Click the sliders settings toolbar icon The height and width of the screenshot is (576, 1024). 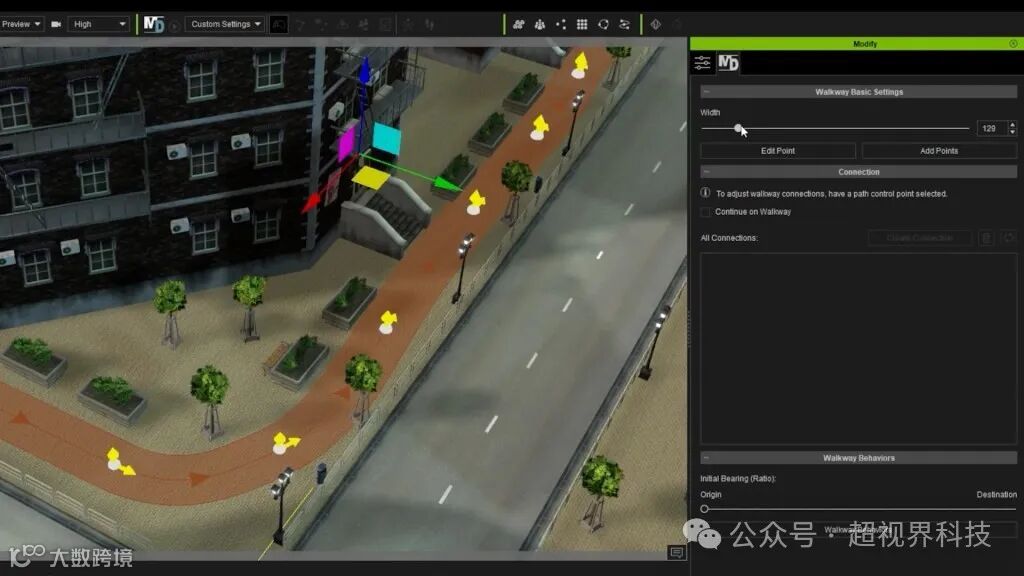(x=624, y=24)
